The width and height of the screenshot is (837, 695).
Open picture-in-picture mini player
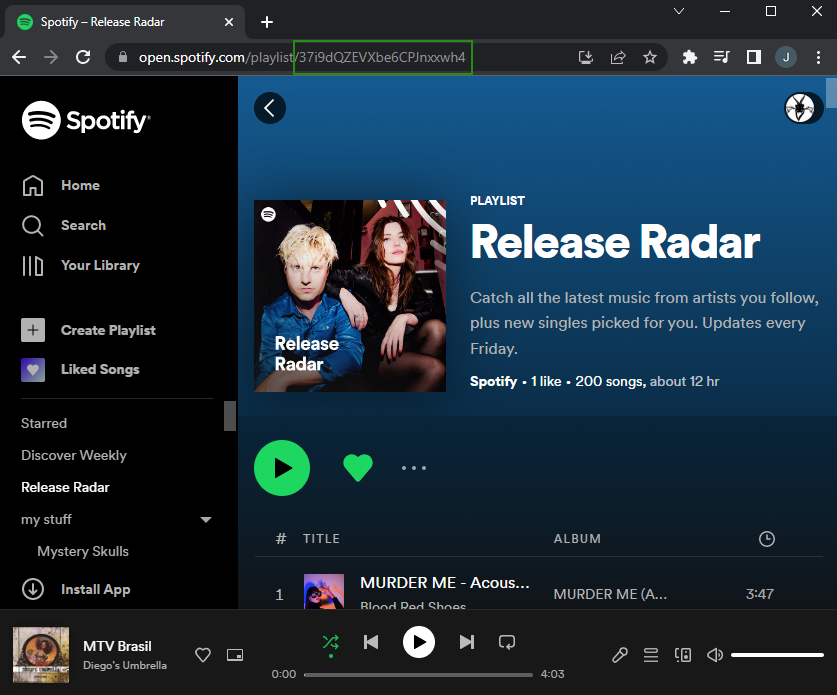coord(235,655)
